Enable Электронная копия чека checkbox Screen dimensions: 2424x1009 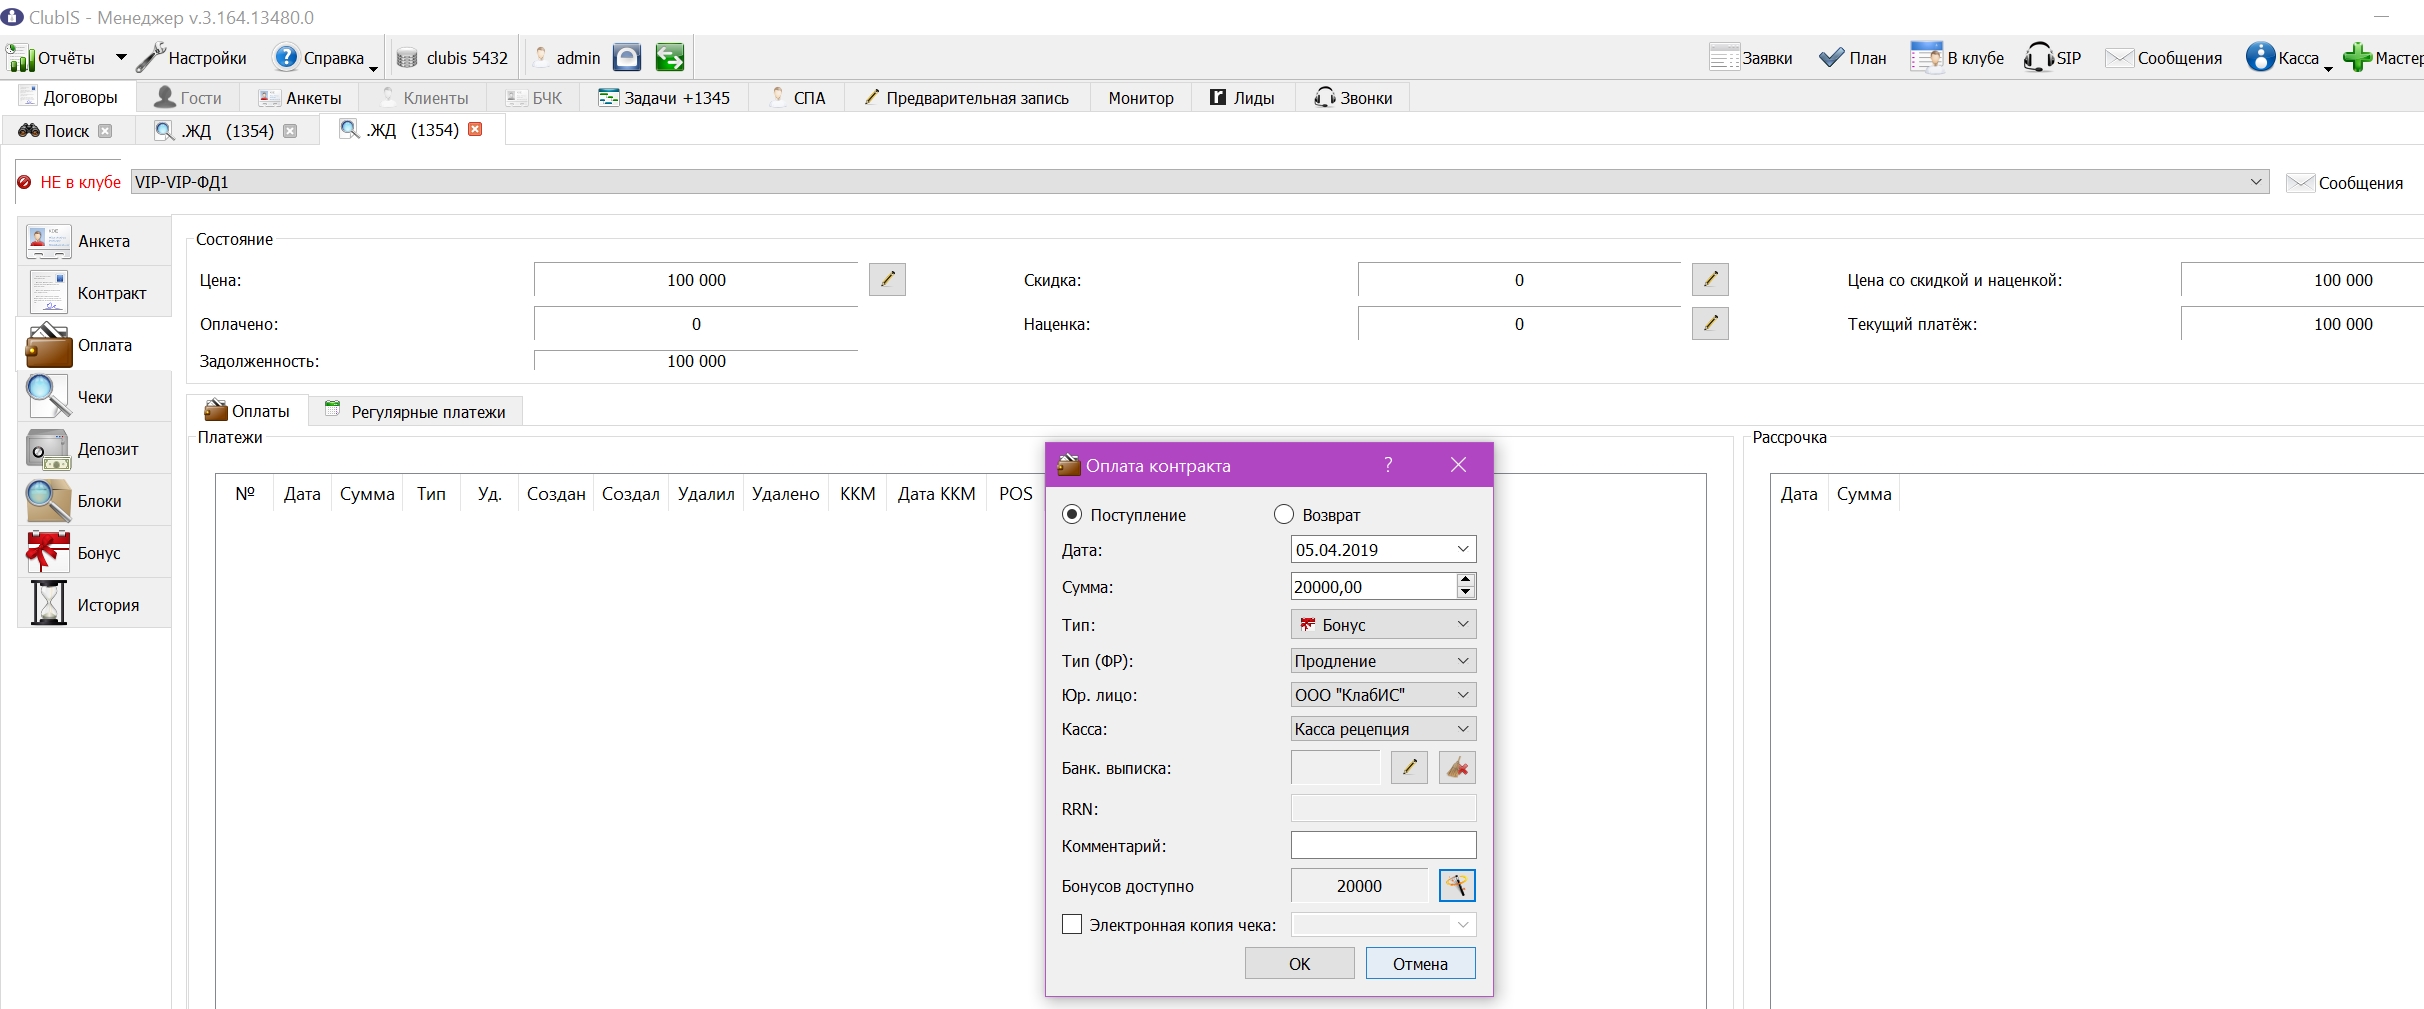(x=1072, y=924)
